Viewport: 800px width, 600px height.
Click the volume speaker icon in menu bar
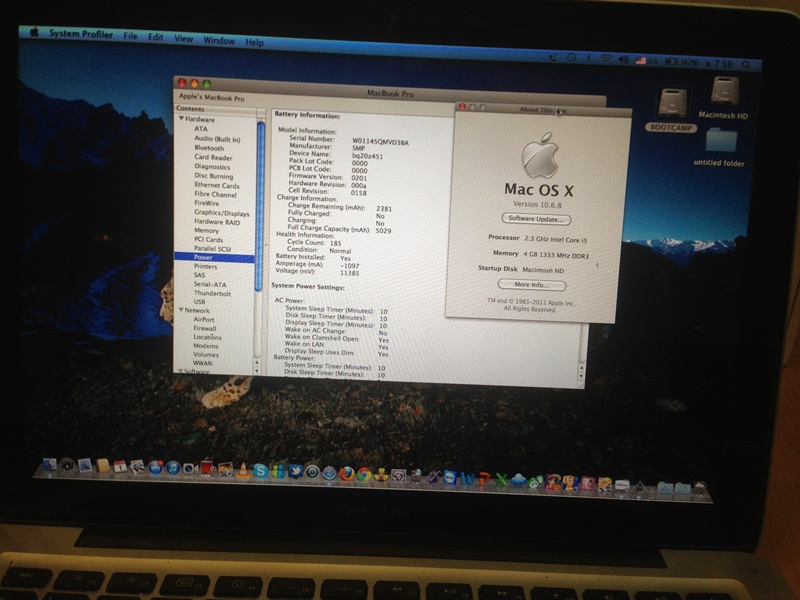click(x=623, y=60)
